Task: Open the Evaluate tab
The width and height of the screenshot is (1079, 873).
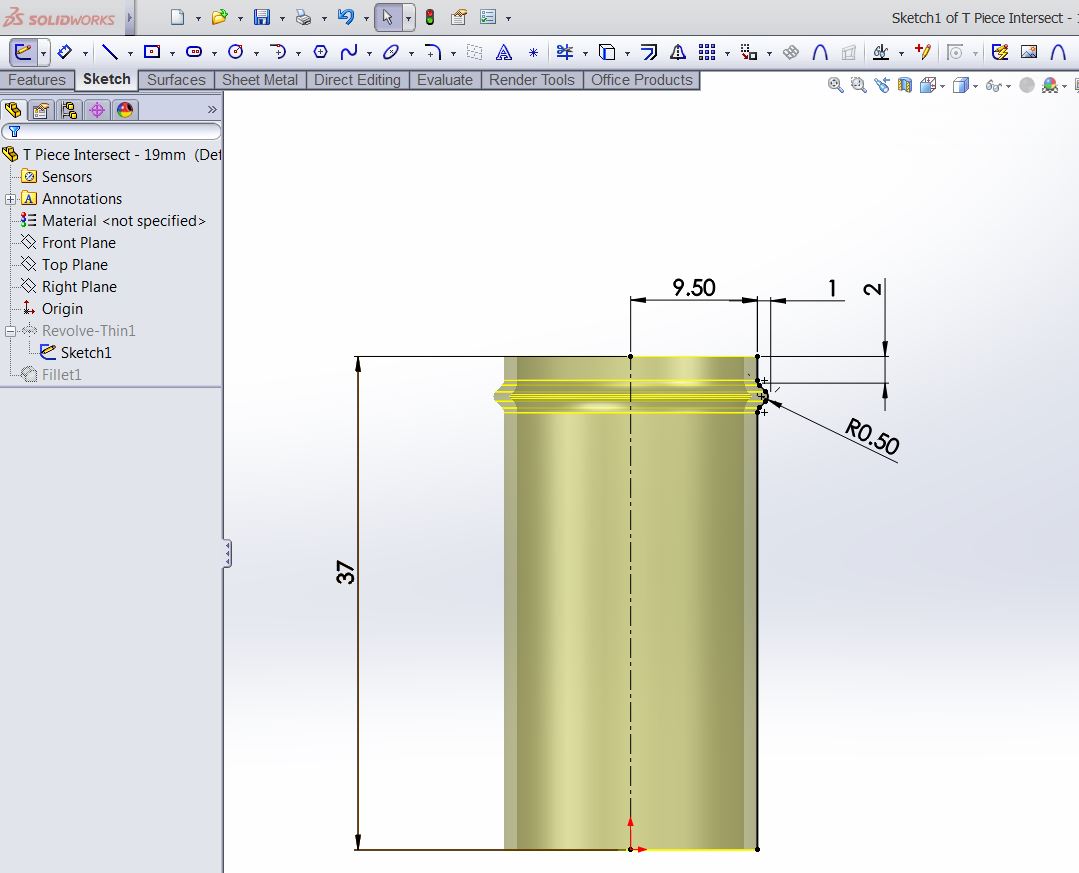Action: [x=444, y=80]
